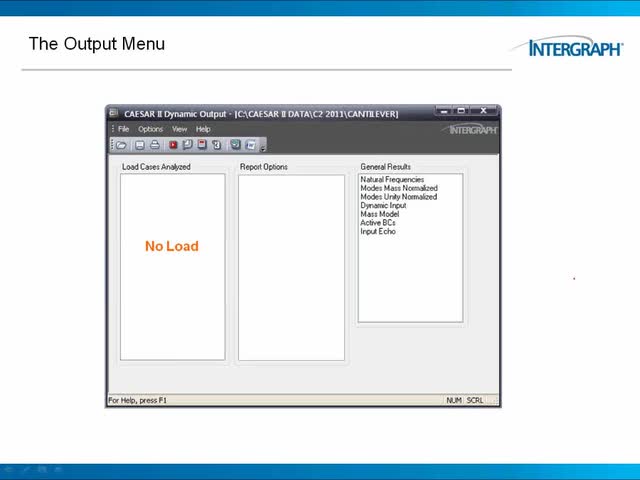
Task: Click the window system icon in title bar
Action: 113,113
